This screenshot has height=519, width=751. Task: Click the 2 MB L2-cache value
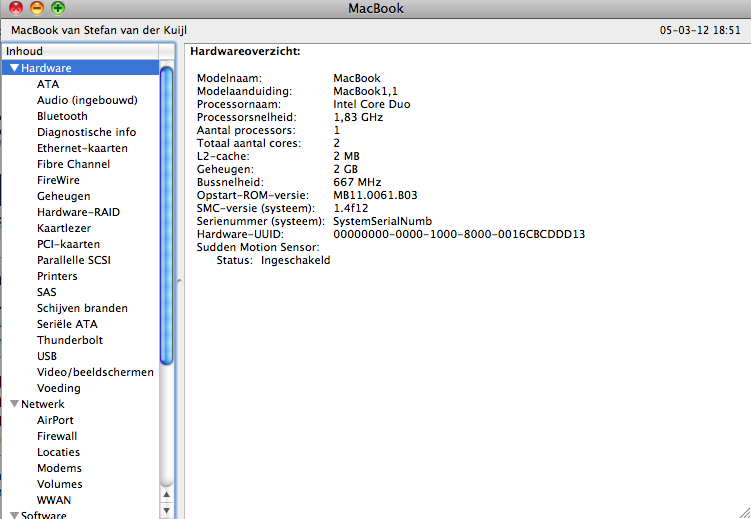346,156
